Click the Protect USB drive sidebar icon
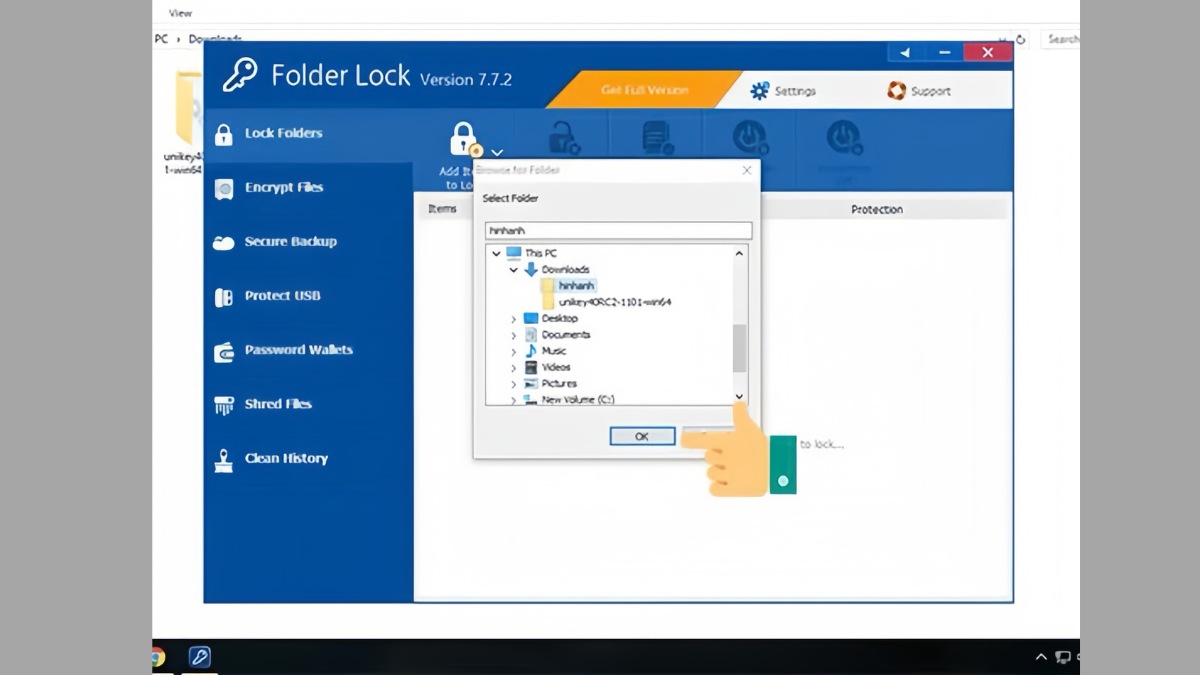This screenshot has width=1200, height=675. [224, 296]
